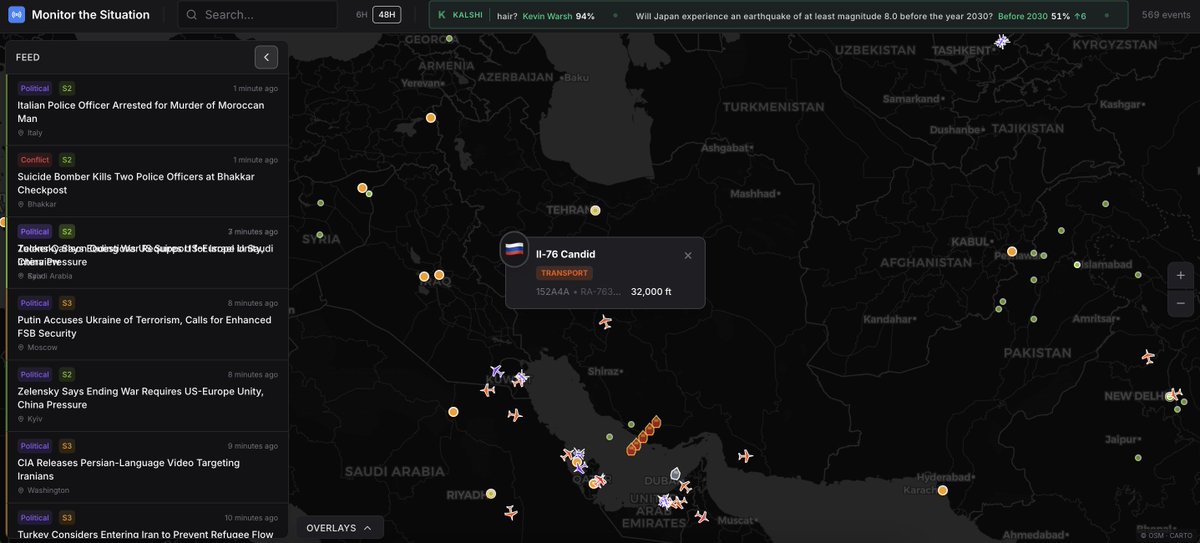The width and height of the screenshot is (1200, 543).
Task: Switch time range to 6H
Action: pos(362,15)
